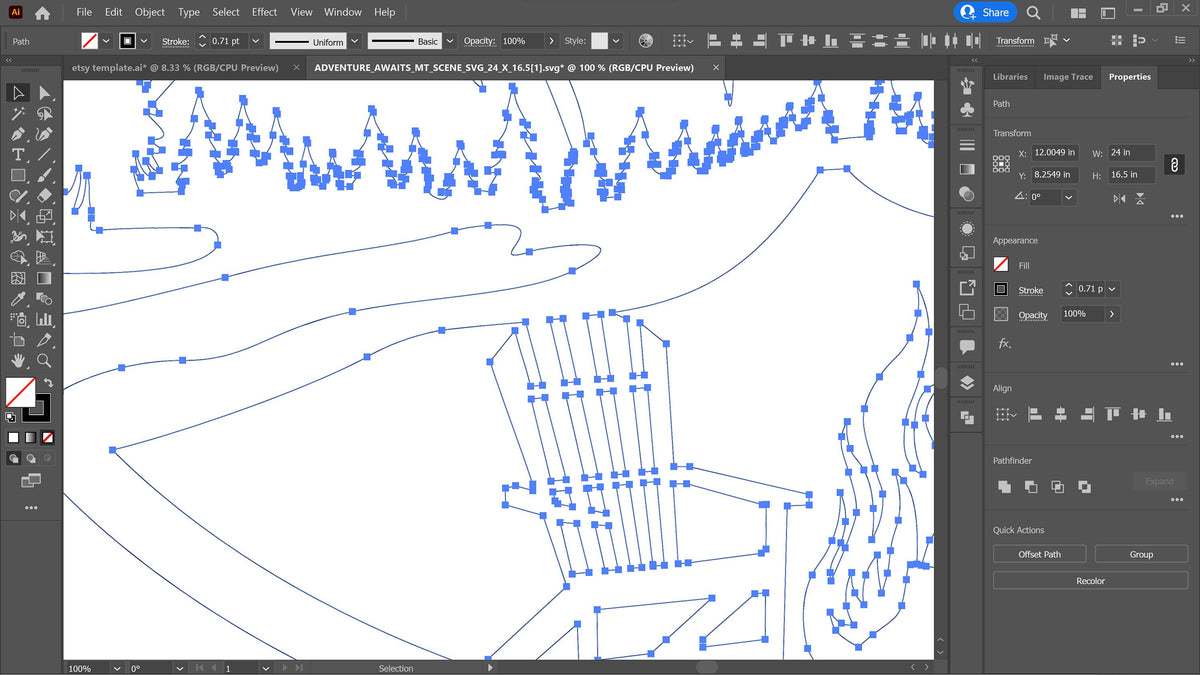Open the rotation angle dropdown in Properties
This screenshot has width=1200, height=675.
tap(1069, 198)
